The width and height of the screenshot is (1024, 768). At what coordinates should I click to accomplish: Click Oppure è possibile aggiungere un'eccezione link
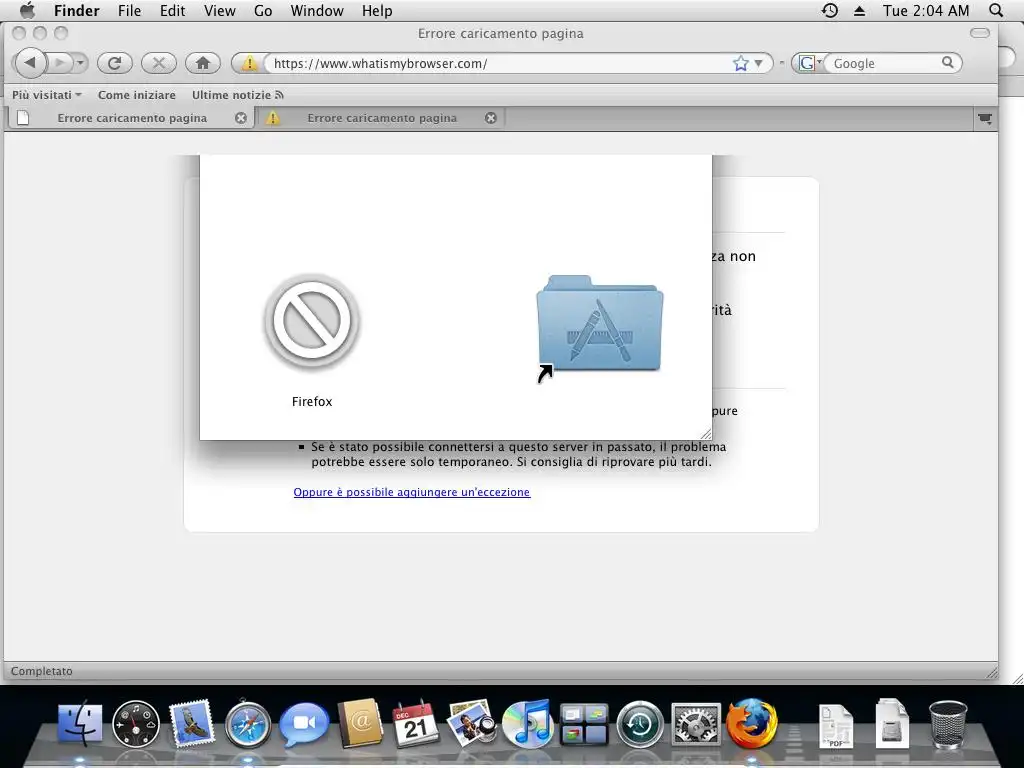[411, 492]
